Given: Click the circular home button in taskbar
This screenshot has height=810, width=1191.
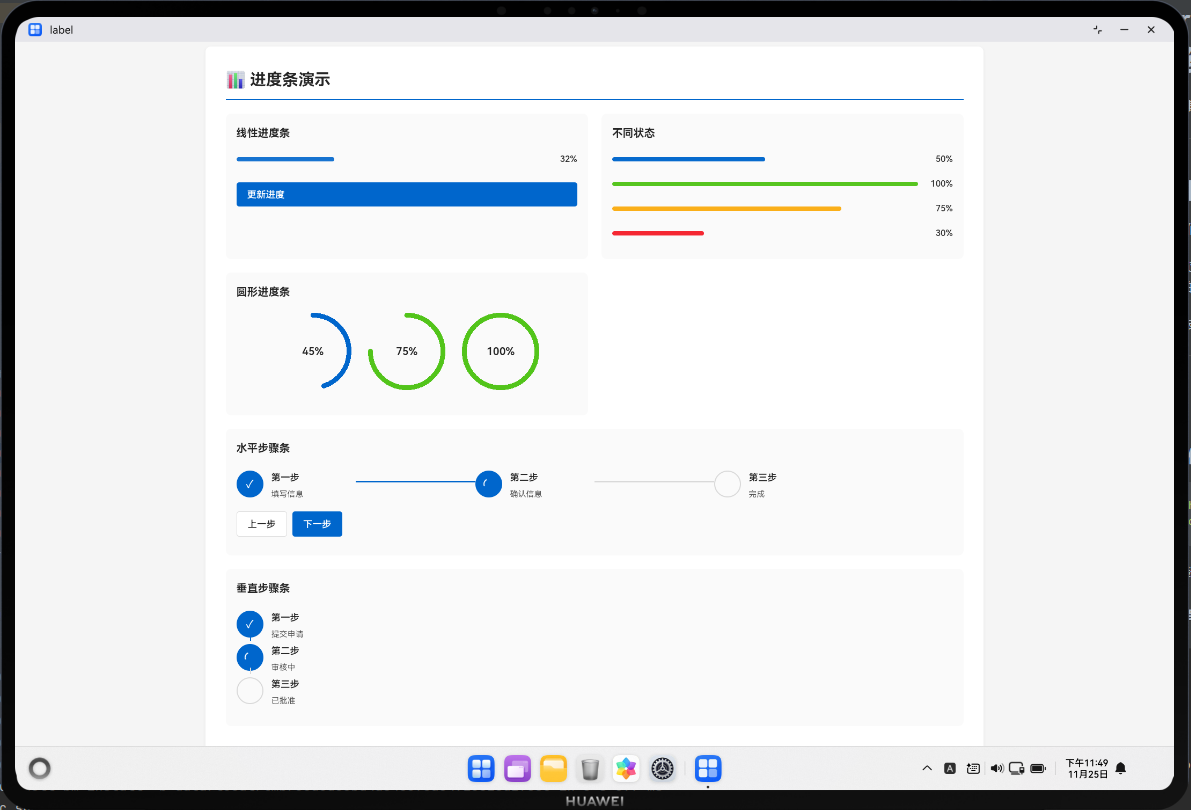Looking at the screenshot, I should [39, 768].
